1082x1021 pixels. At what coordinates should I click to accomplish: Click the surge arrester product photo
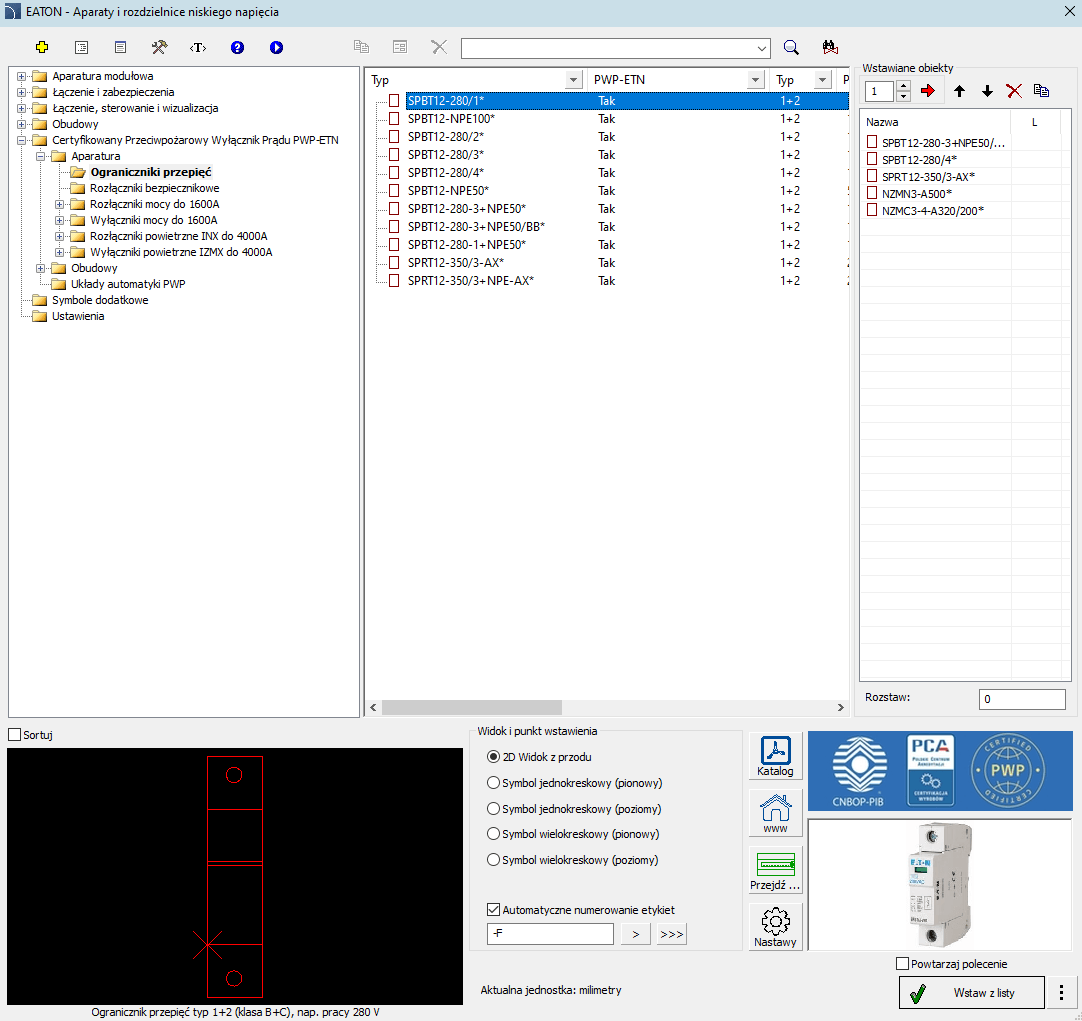point(939,885)
